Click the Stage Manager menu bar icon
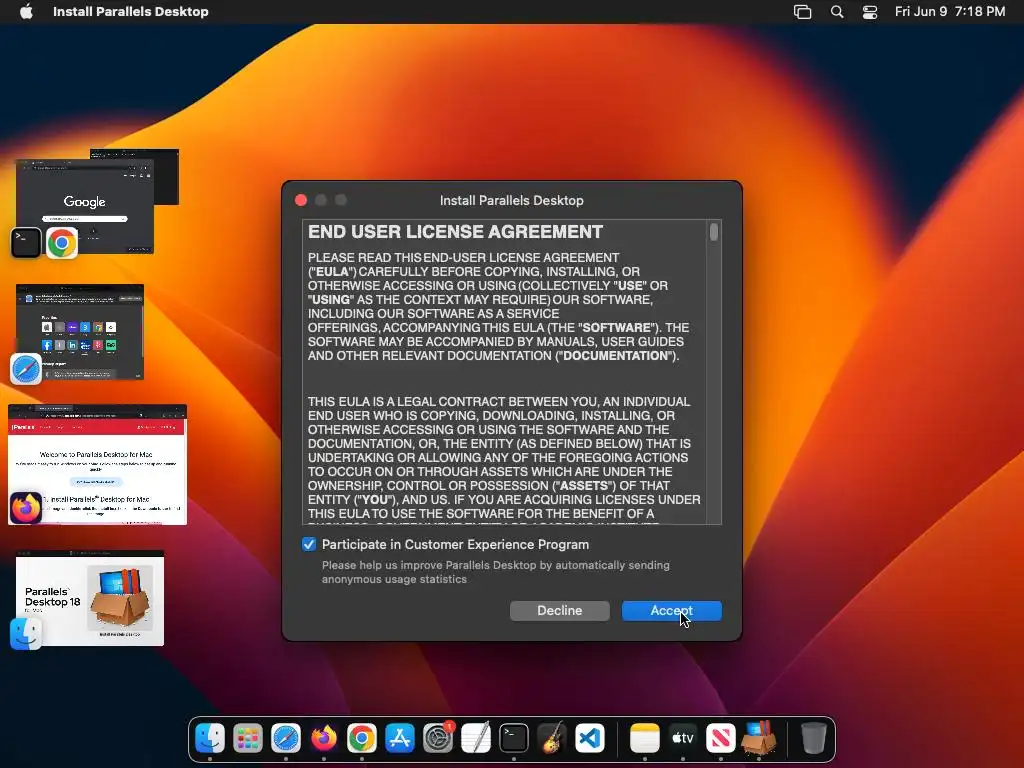 pos(803,12)
